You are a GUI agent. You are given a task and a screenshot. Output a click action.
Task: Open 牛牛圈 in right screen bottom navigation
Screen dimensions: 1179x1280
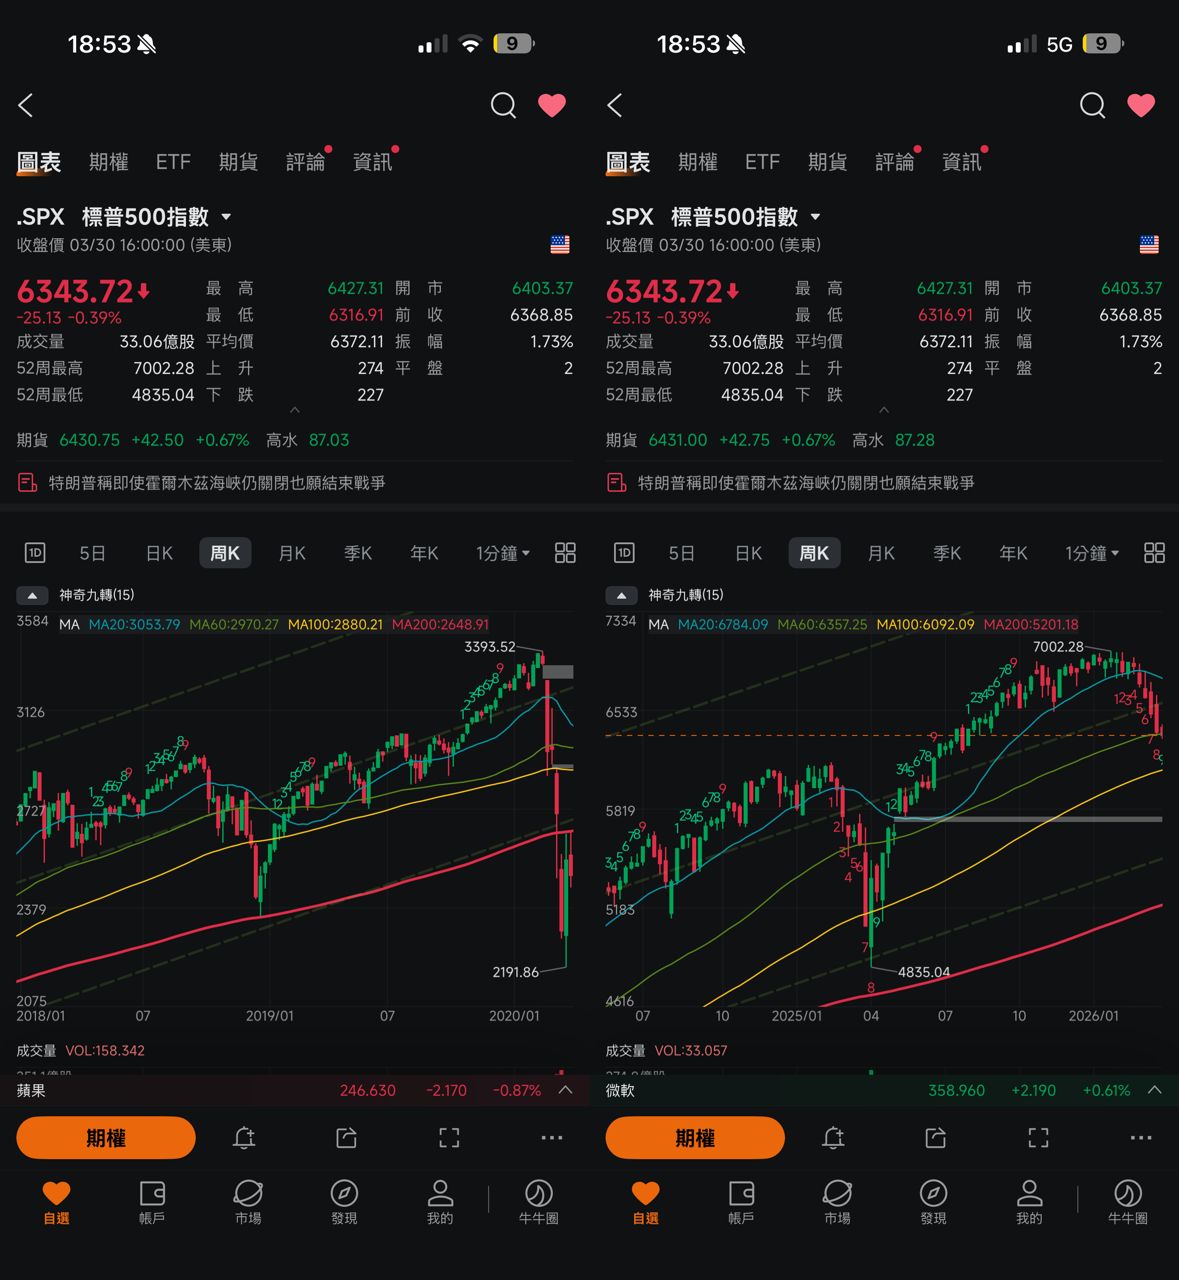click(x=1127, y=1201)
